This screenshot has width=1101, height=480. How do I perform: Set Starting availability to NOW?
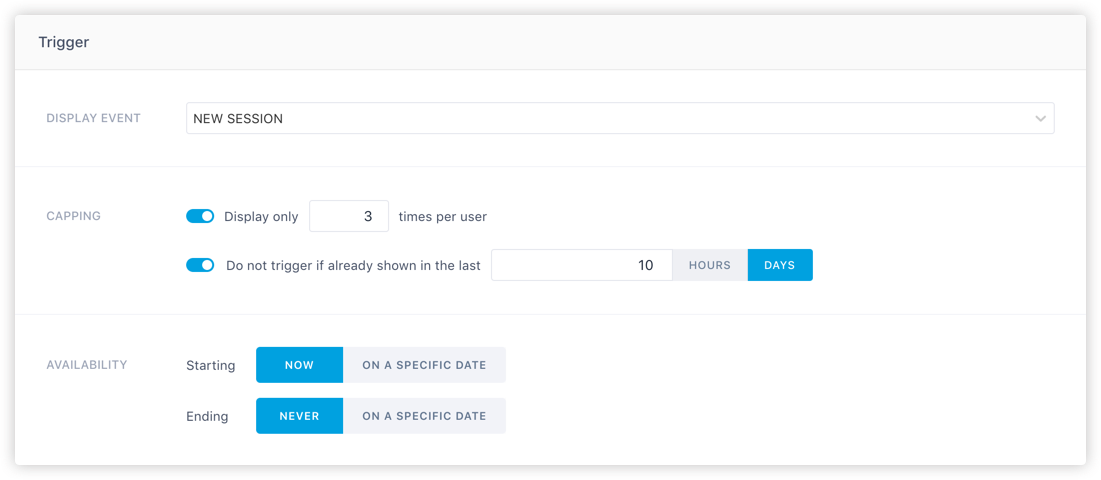pyautogui.click(x=300, y=365)
